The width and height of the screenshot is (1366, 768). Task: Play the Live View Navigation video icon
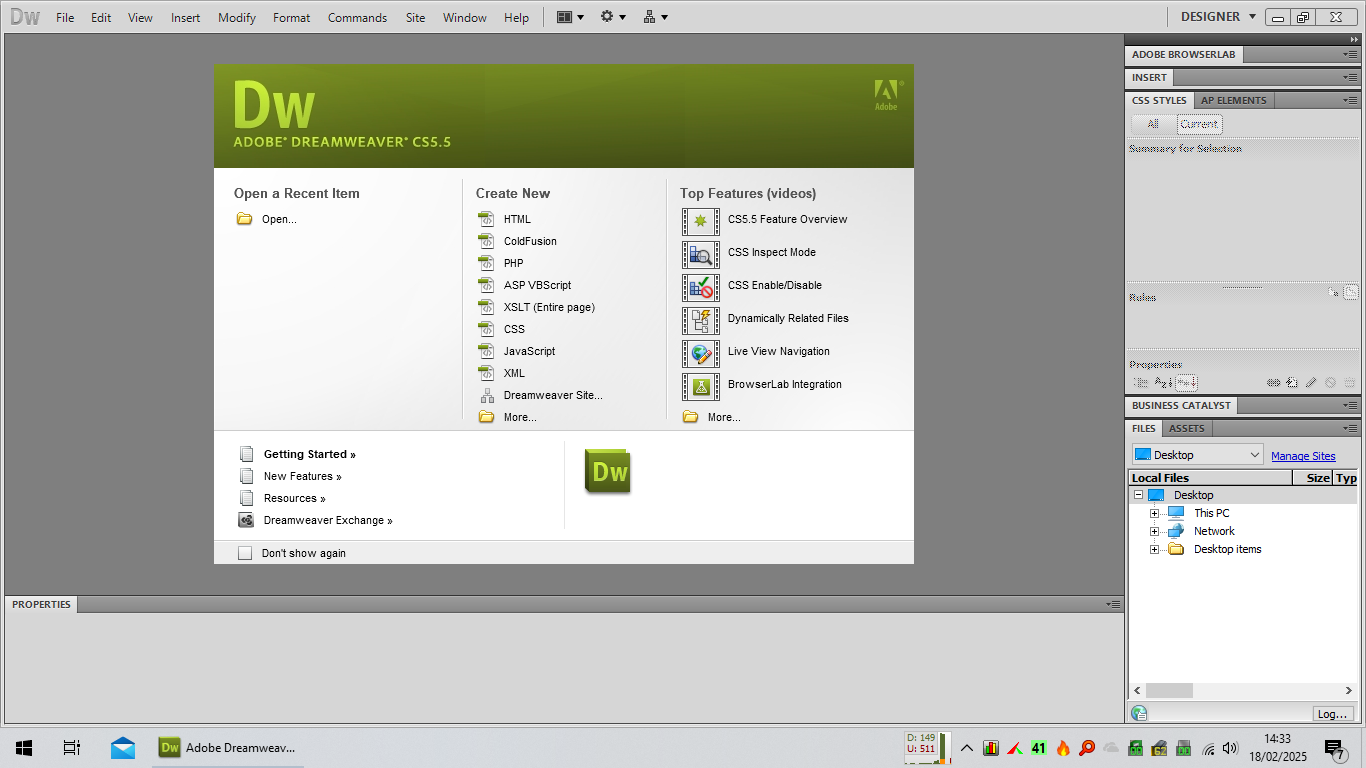click(x=701, y=353)
